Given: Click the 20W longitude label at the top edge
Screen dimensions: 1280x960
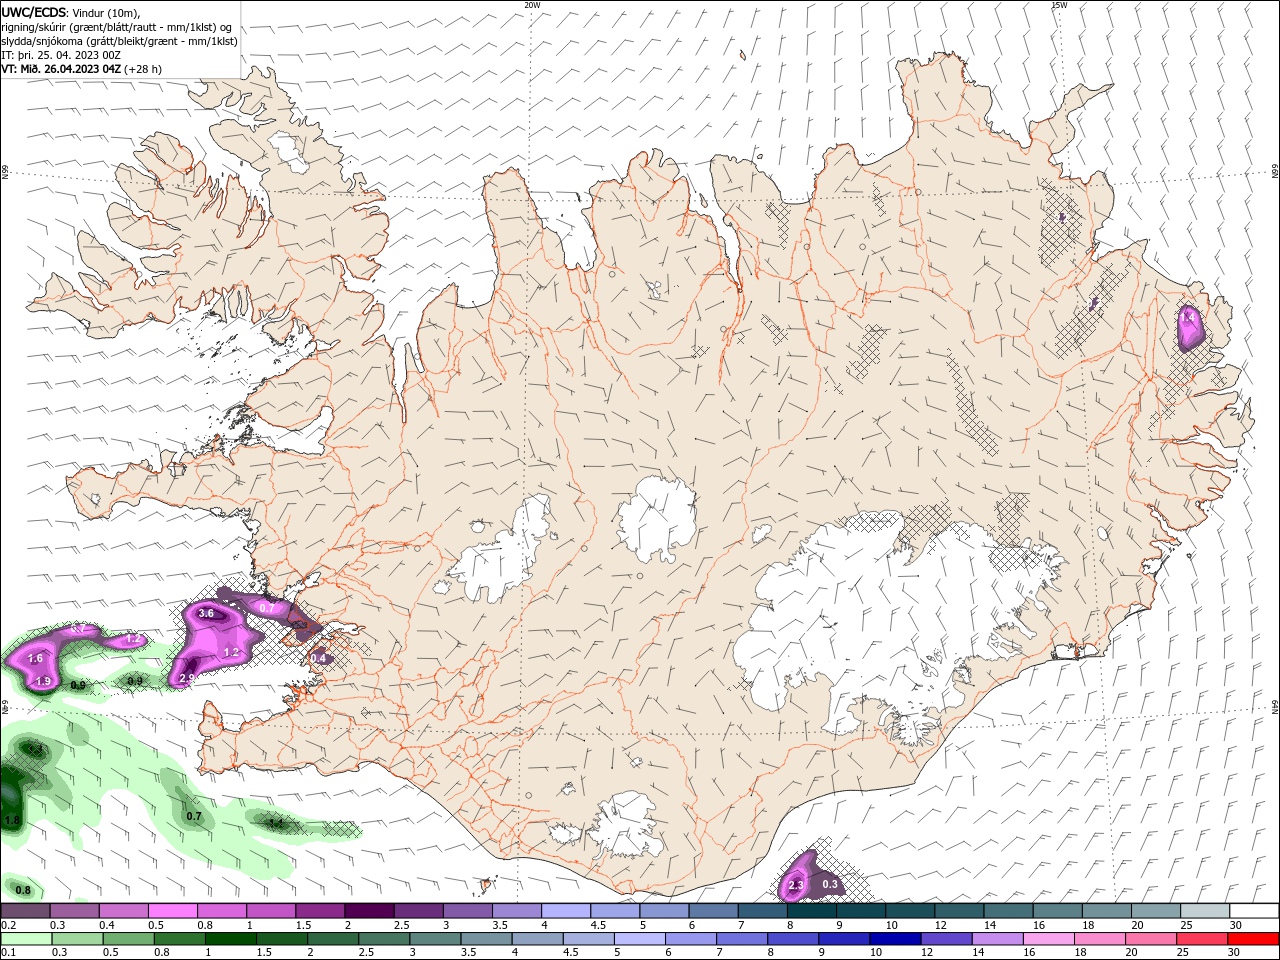Looking at the screenshot, I should click(x=532, y=5).
